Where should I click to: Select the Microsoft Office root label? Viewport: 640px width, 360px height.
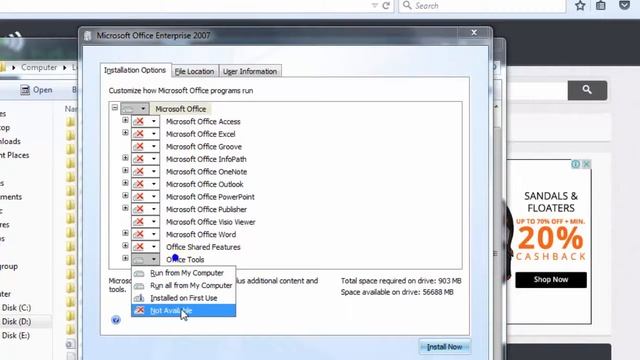180,109
